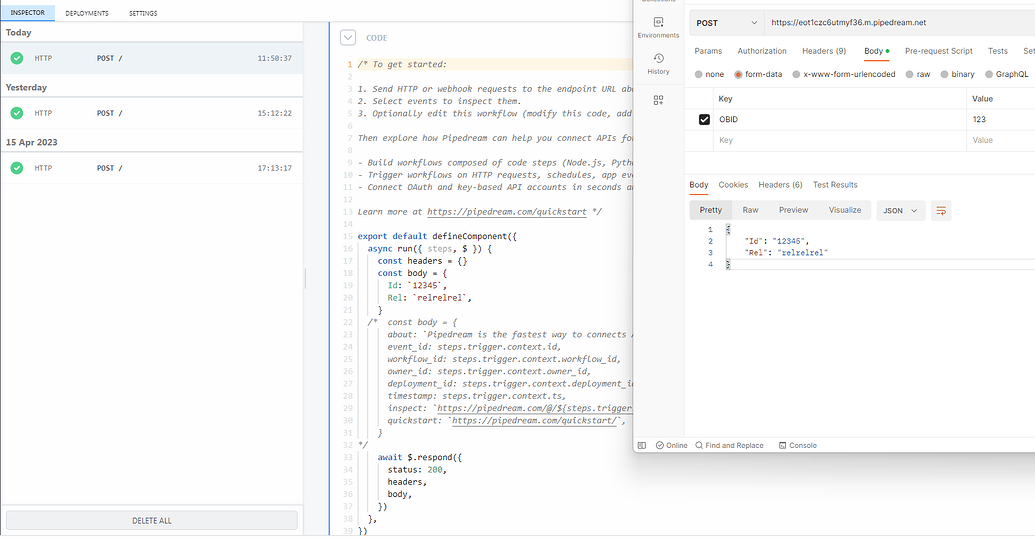Uncheck the OBID key checkbox
The width and height of the screenshot is (1035, 538).
click(704, 119)
